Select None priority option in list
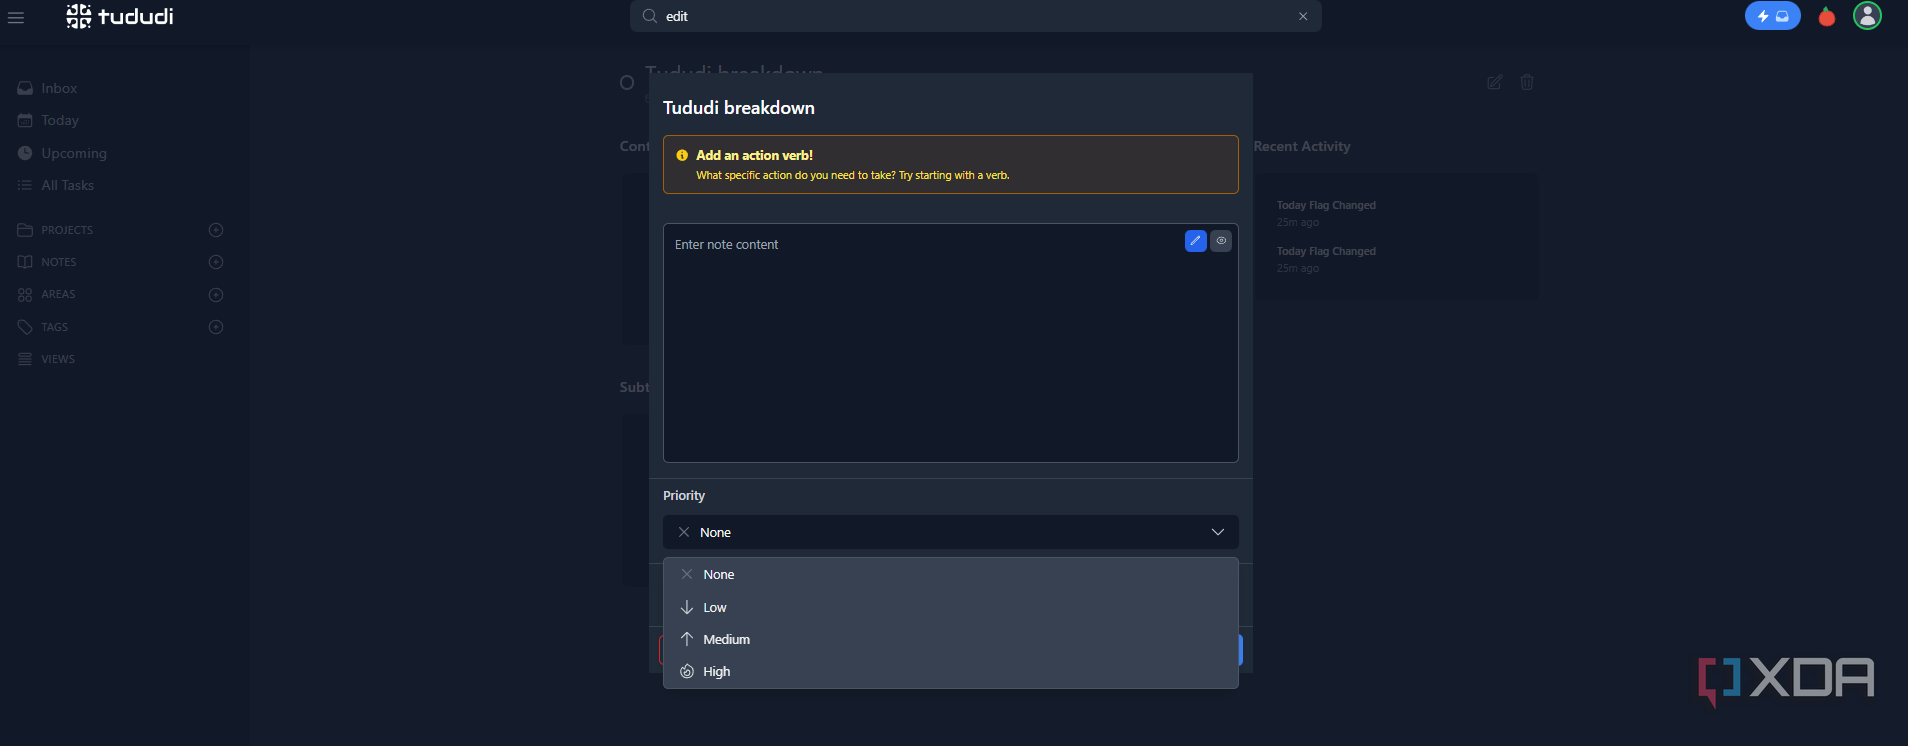Screen dimensions: 1908x746 [950, 574]
